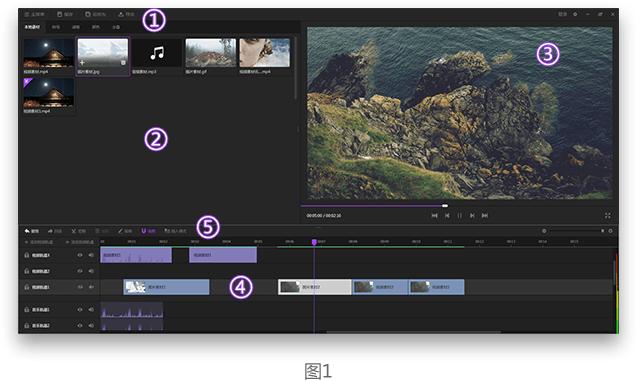The width and height of the screenshot is (637, 380).
Task: Click the timeline horizontal scrollbar
Action: pos(414,332)
